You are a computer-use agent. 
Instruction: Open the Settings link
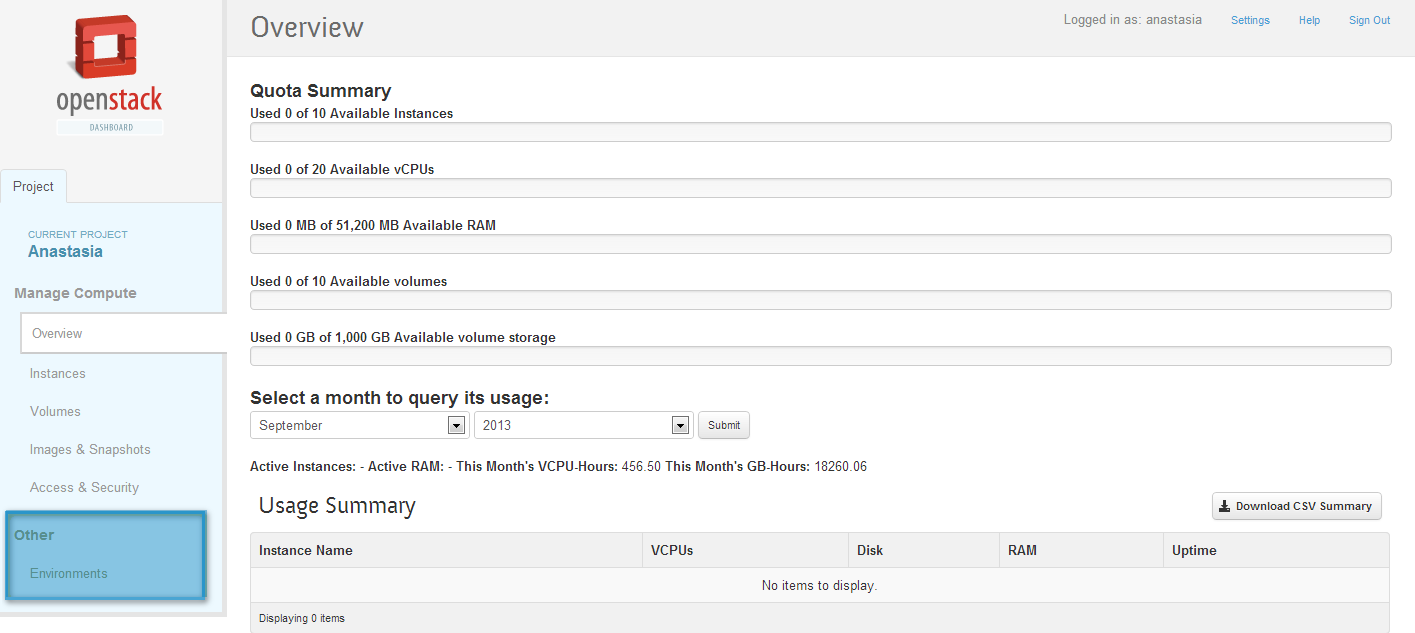1250,20
